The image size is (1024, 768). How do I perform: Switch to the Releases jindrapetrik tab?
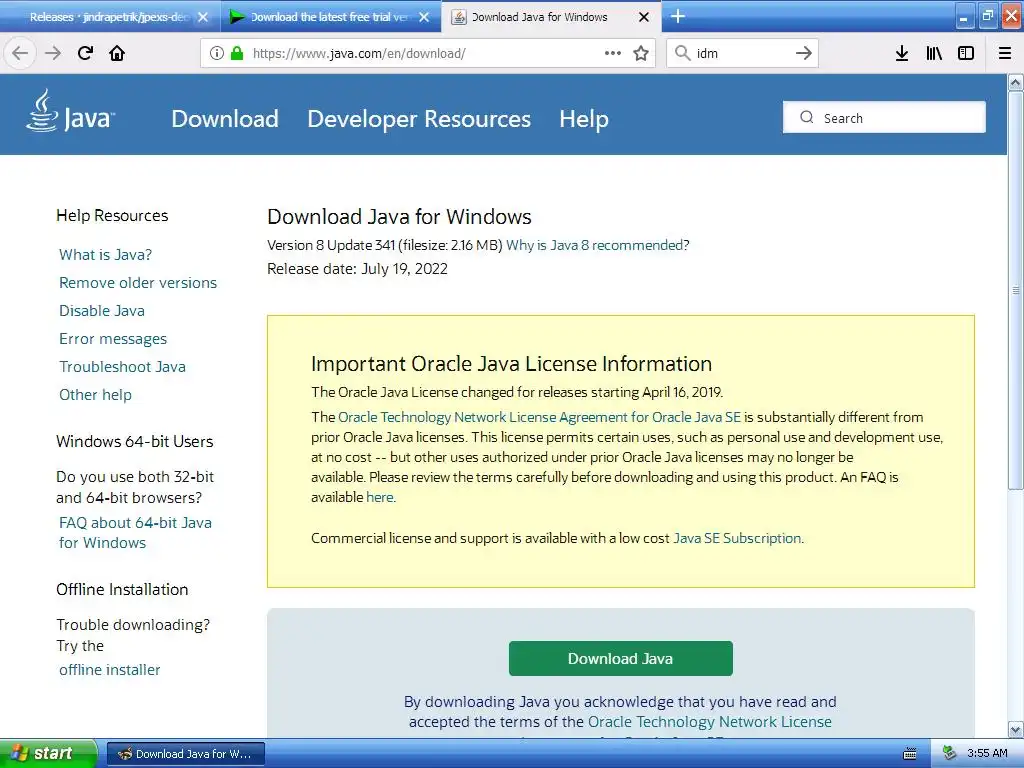pyautogui.click(x=109, y=17)
